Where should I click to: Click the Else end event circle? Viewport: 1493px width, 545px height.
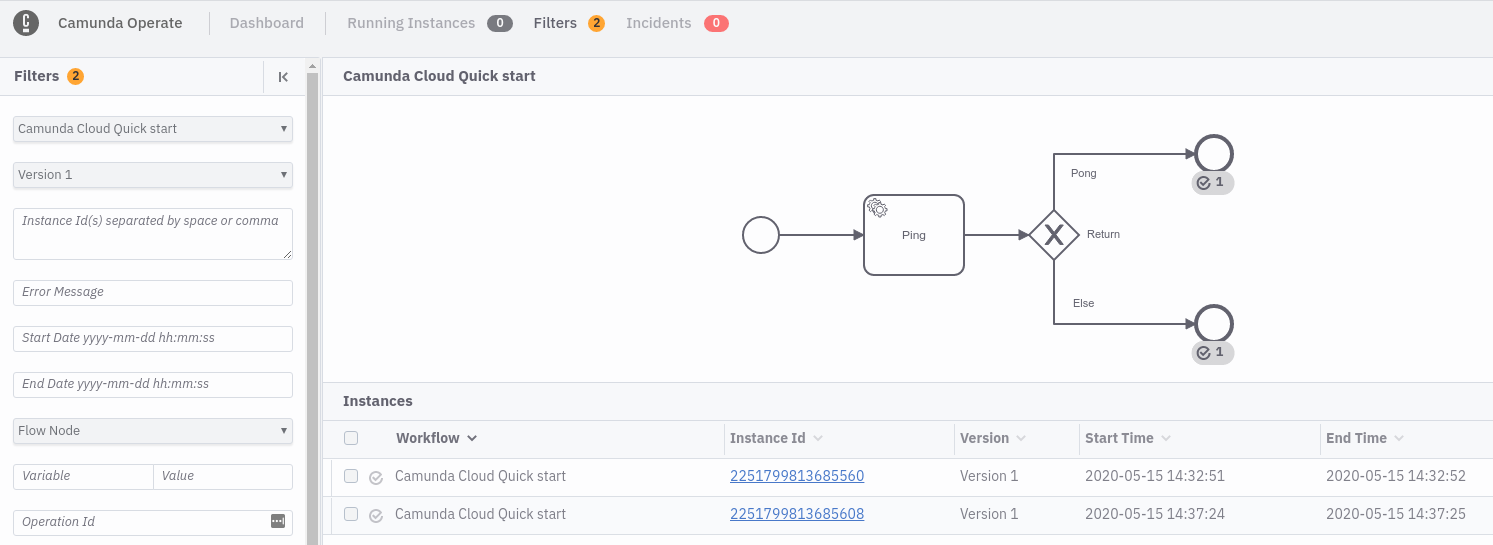(x=1213, y=324)
